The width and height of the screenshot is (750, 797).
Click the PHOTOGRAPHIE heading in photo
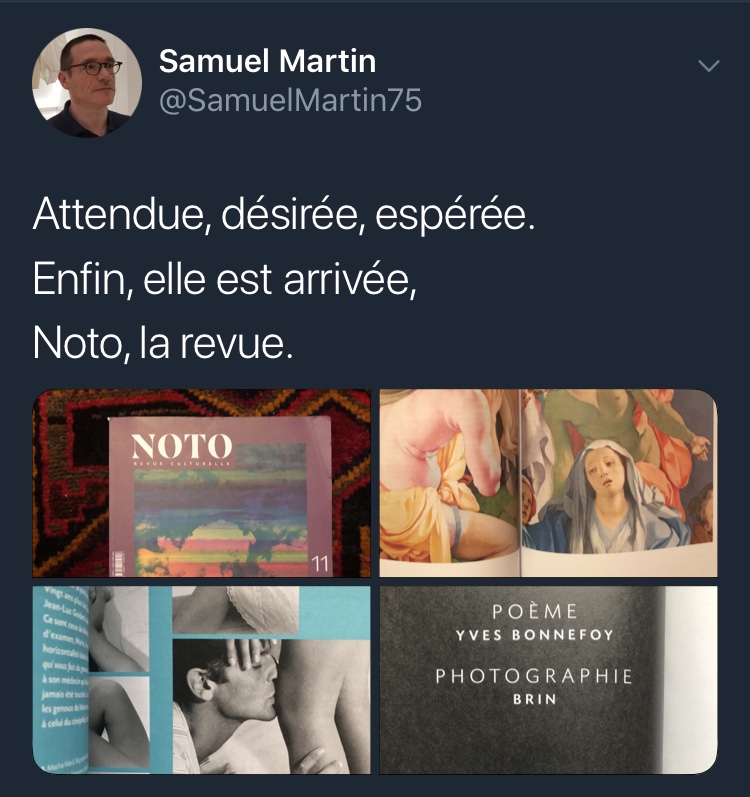534,676
